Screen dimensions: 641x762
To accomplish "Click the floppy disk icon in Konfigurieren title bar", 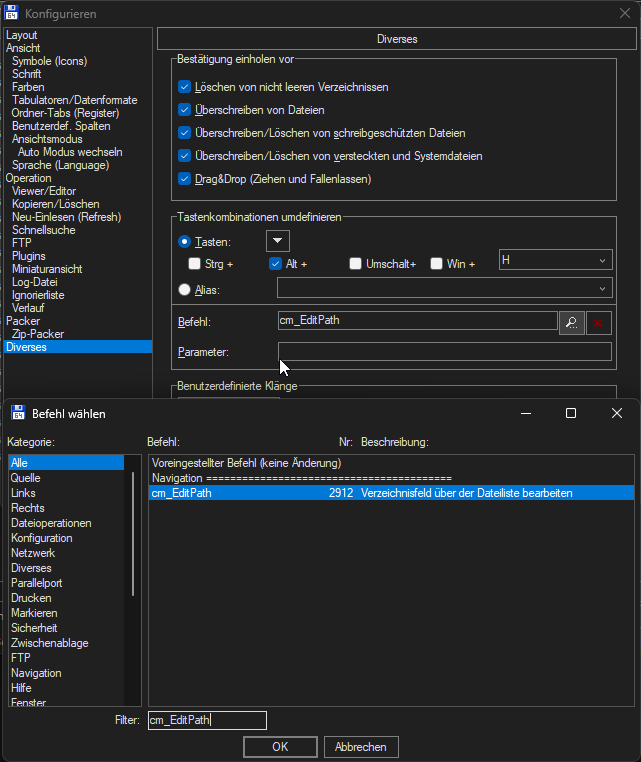I will [11, 12].
